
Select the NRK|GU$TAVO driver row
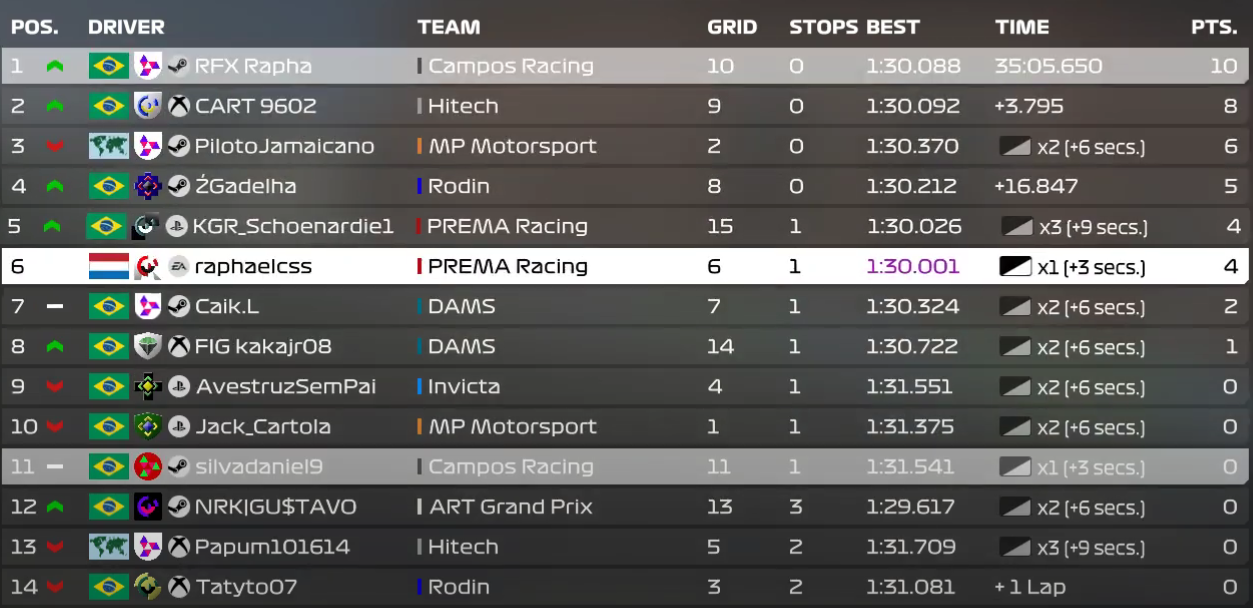[275, 507]
